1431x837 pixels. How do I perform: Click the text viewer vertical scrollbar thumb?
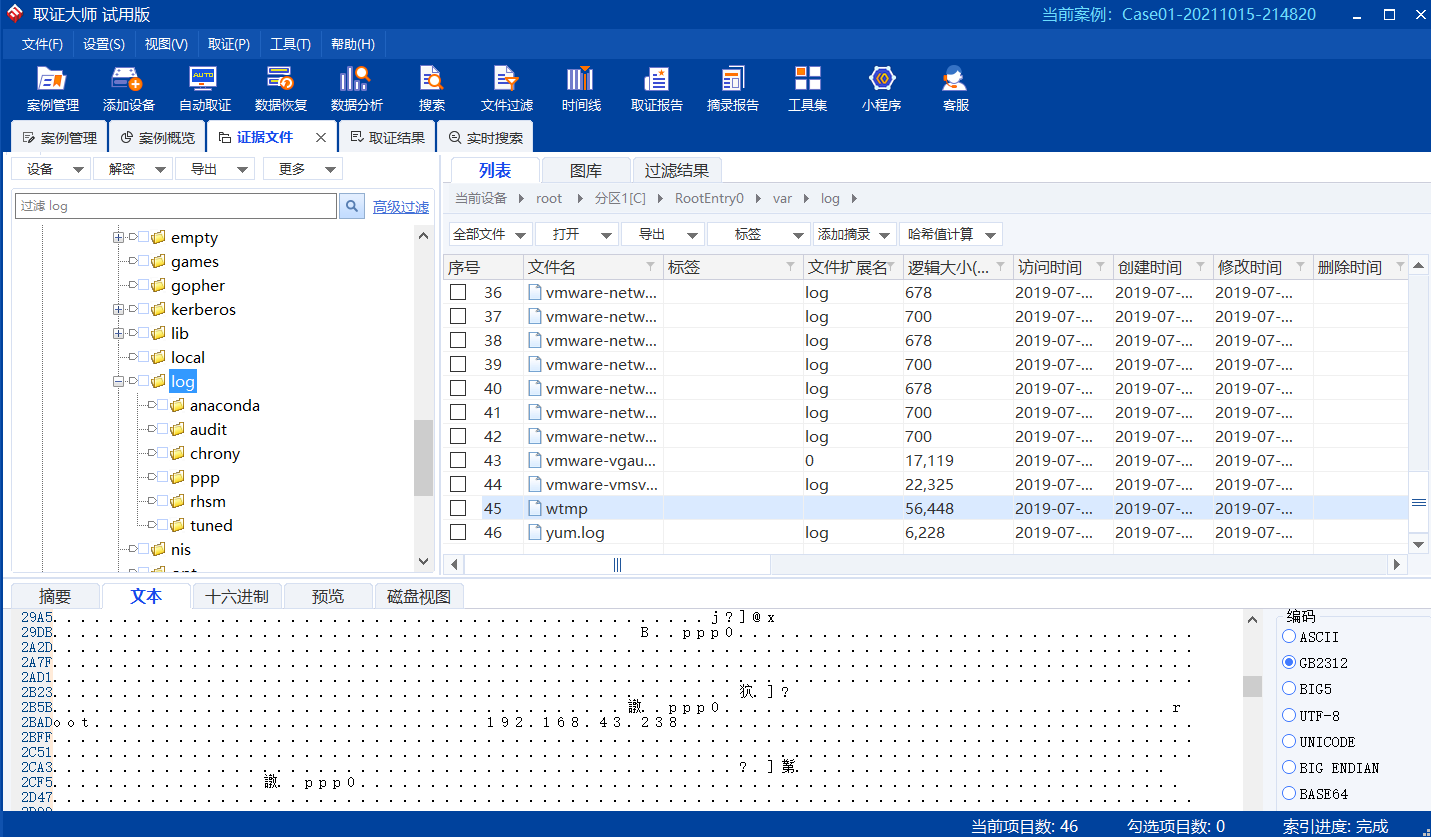[1252, 686]
